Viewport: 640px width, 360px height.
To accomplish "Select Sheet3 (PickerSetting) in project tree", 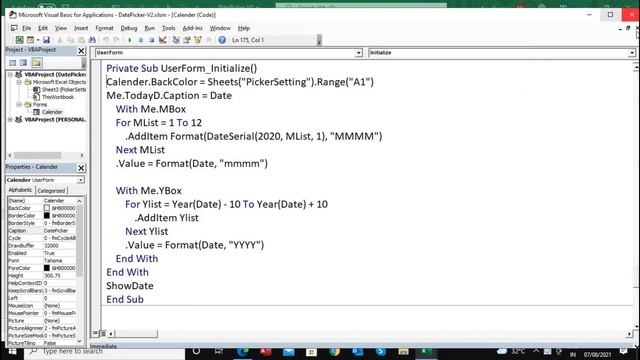I will pos(60,89).
